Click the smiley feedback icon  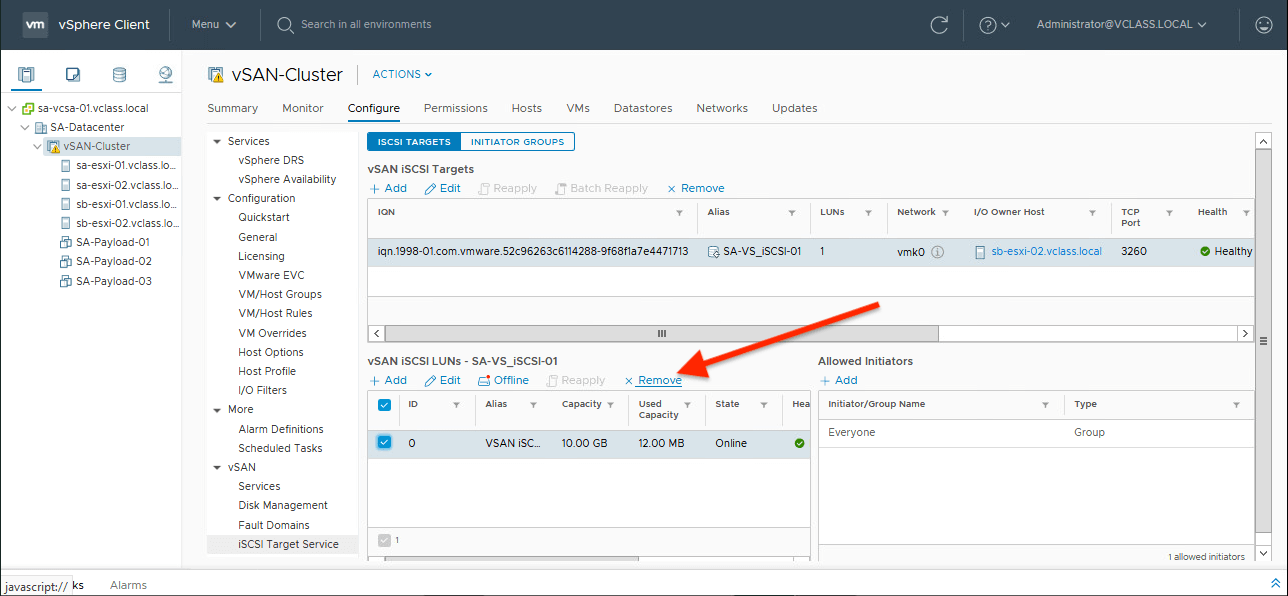coord(1262,25)
